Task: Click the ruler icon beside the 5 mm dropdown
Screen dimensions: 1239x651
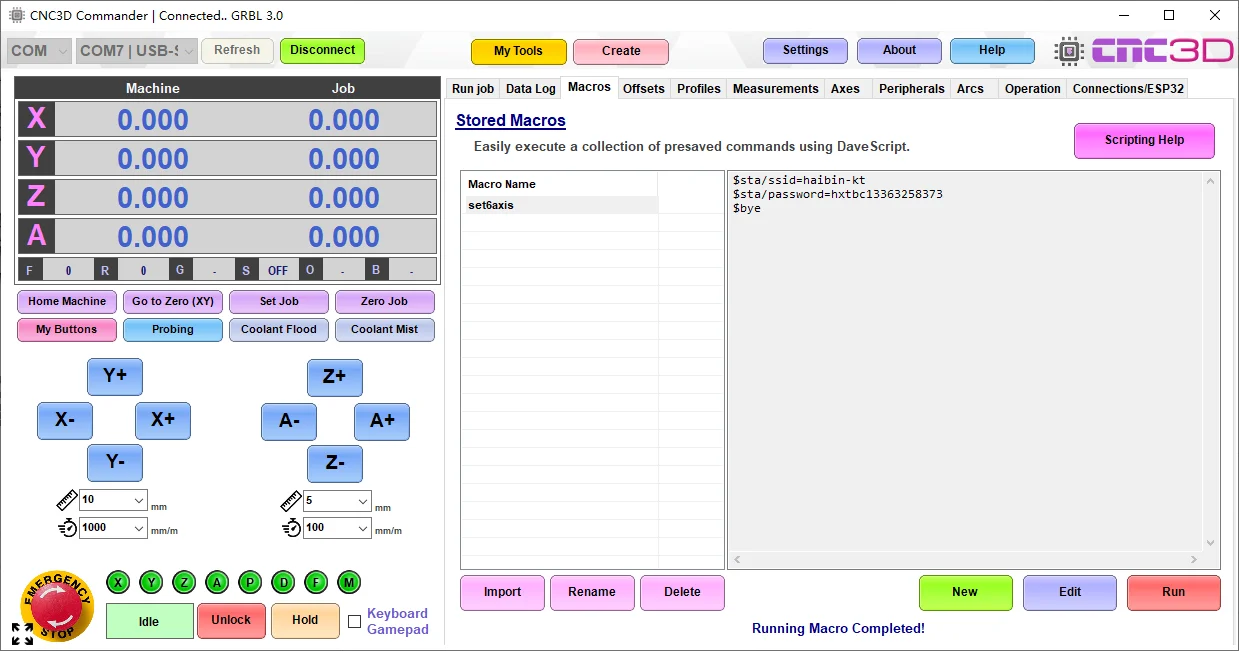Action: 291,500
